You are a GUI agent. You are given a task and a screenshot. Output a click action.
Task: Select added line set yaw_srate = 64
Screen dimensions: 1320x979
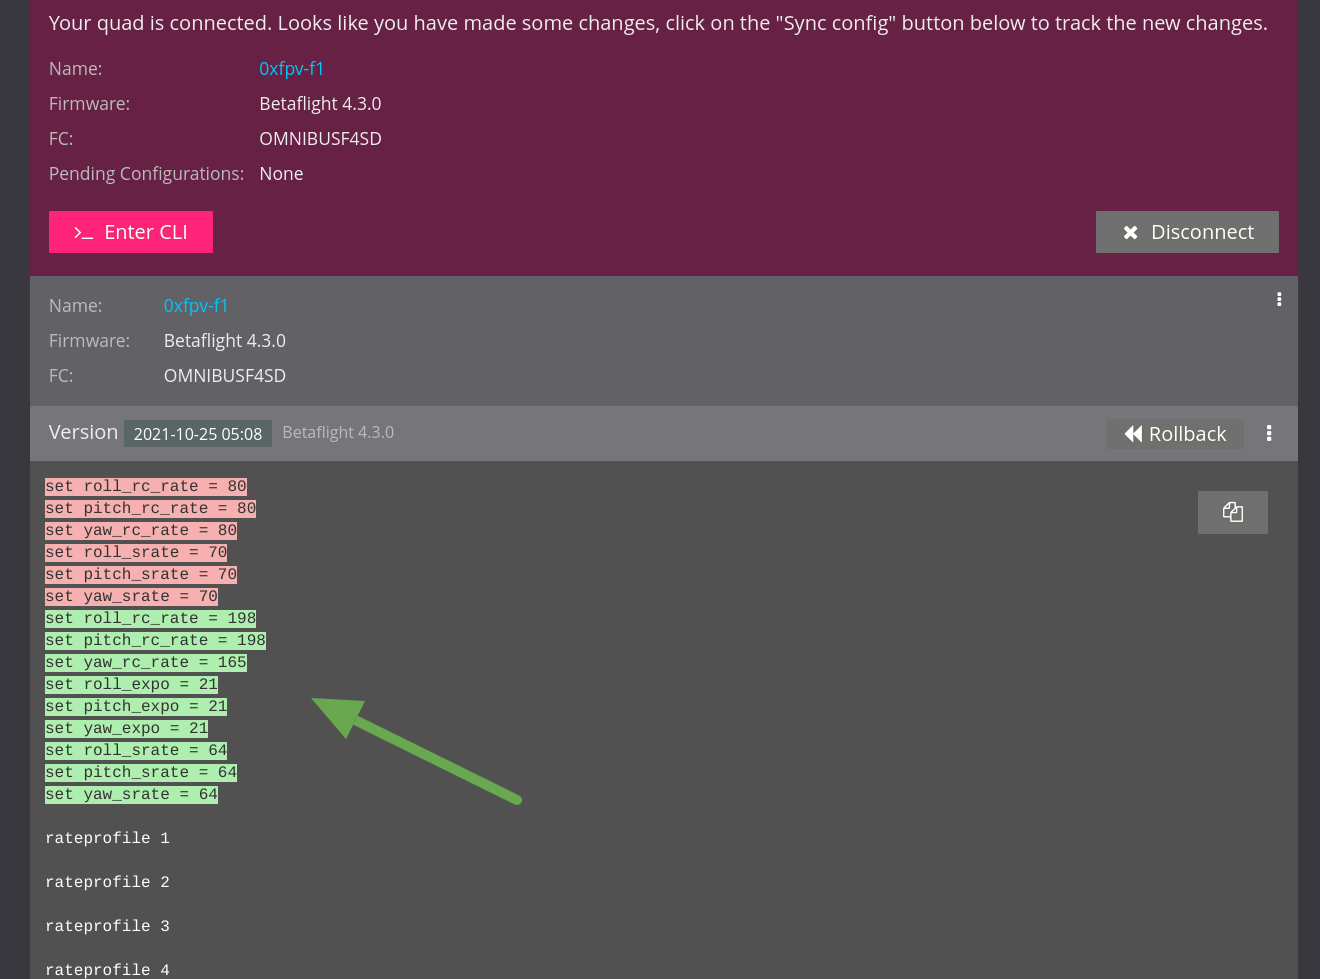click(x=131, y=795)
